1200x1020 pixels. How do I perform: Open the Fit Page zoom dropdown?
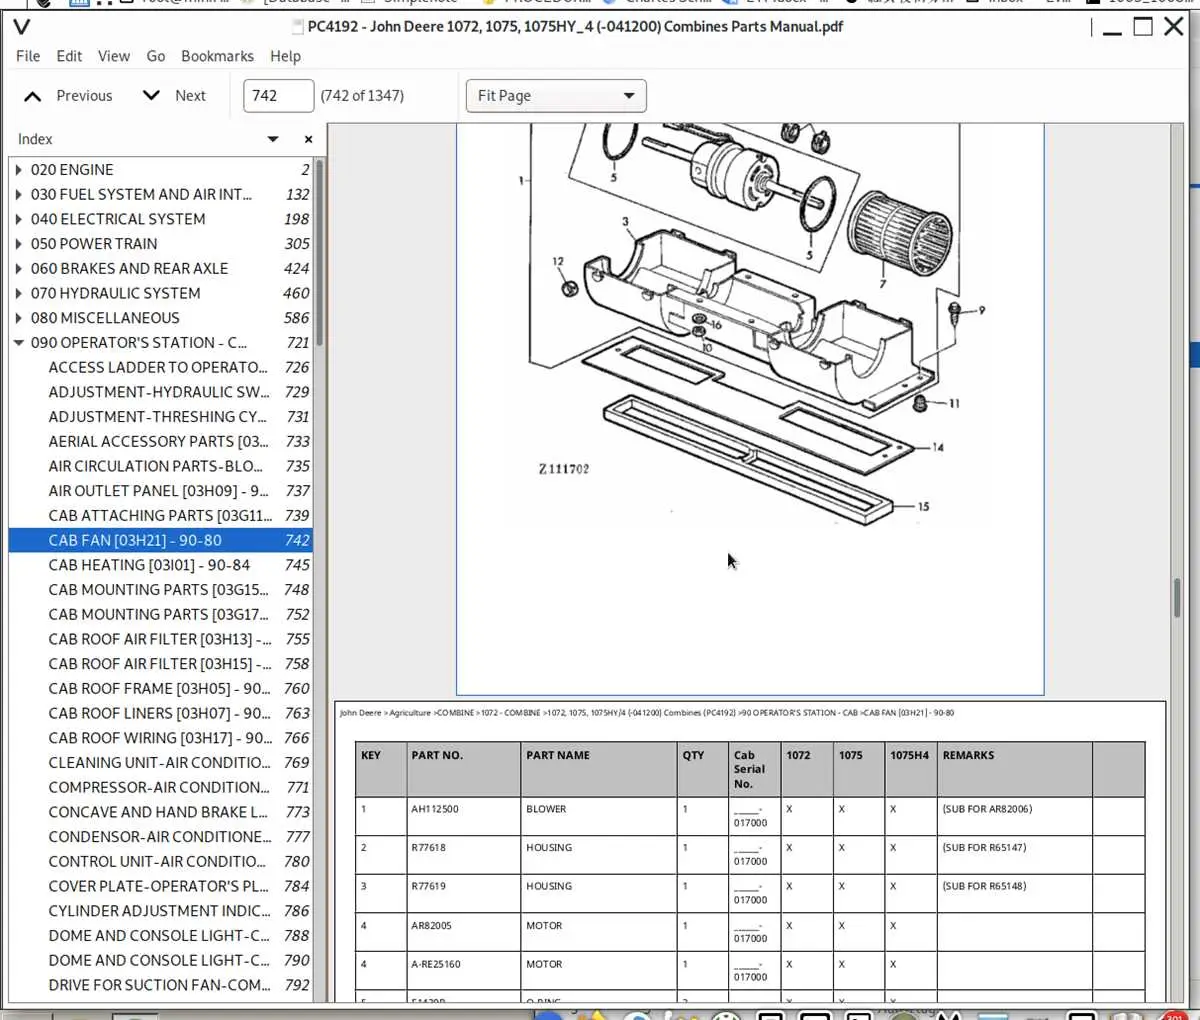556,96
